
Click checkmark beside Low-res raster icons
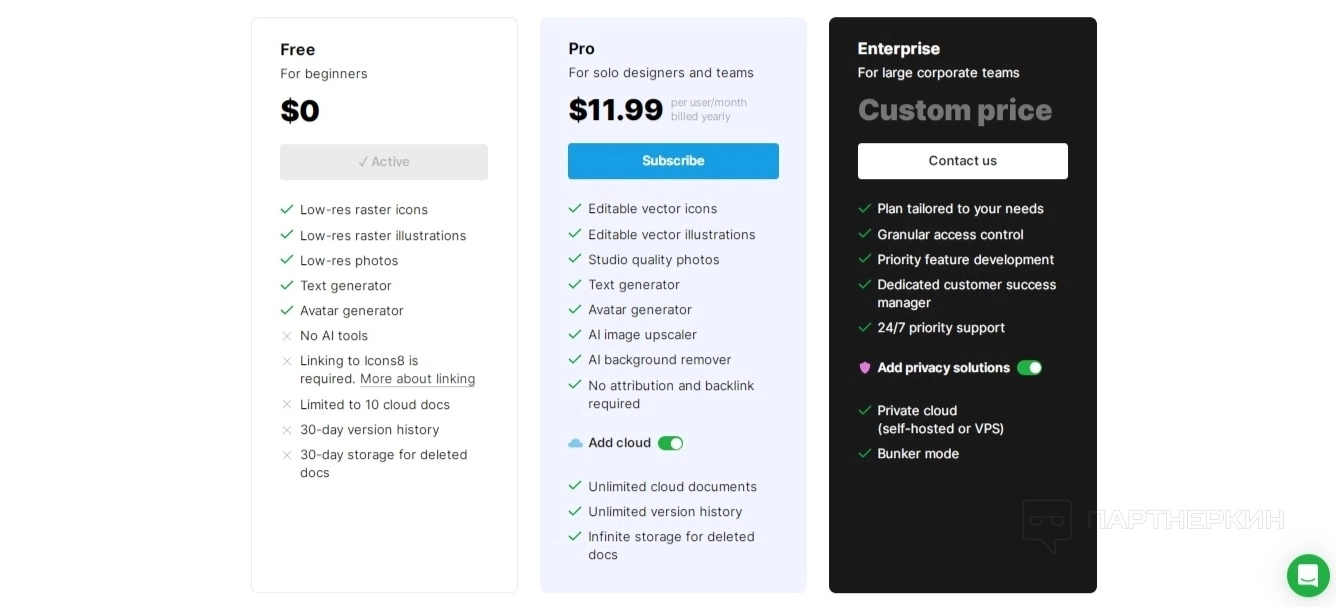[287, 210]
